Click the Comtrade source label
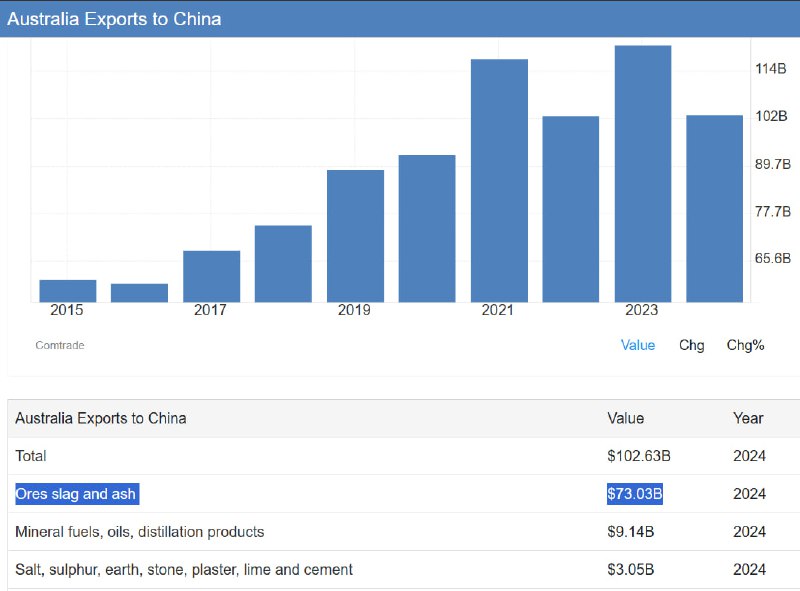 (x=60, y=345)
